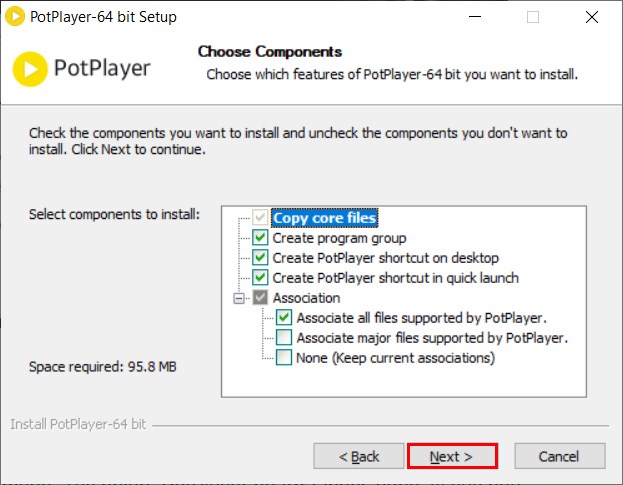The height and width of the screenshot is (485, 623).
Task: Uncheck Create PotPlayer shortcut on desktop
Action: [x=260, y=257]
